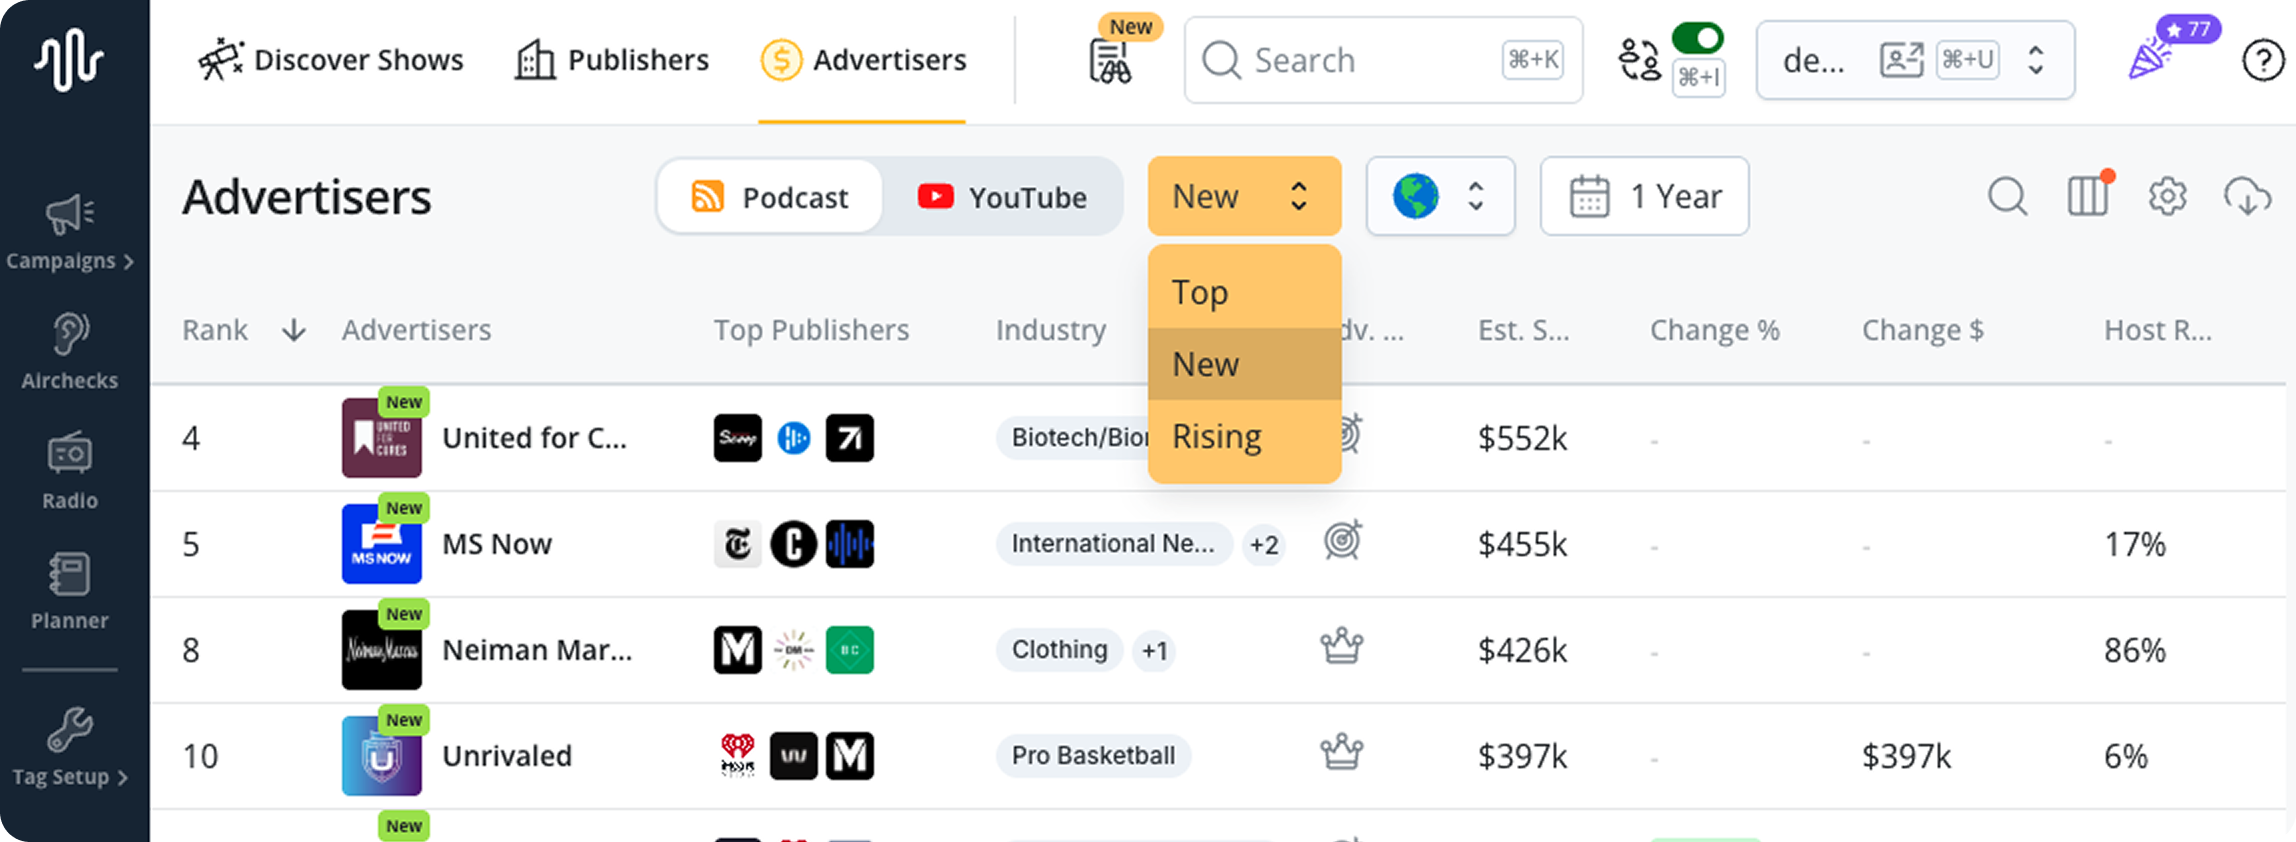Viewport: 2296px width, 842px height.
Task: Click the Neiman Mar... advertiser name
Action: click(537, 650)
